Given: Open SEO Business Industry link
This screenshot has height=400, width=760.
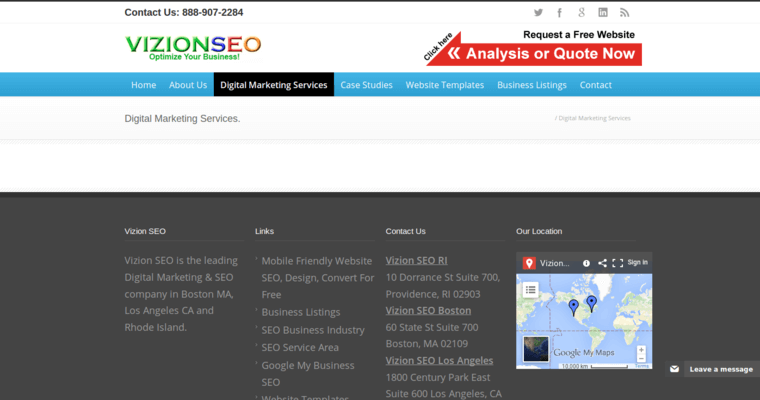Looking at the screenshot, I should click(313, 330).
